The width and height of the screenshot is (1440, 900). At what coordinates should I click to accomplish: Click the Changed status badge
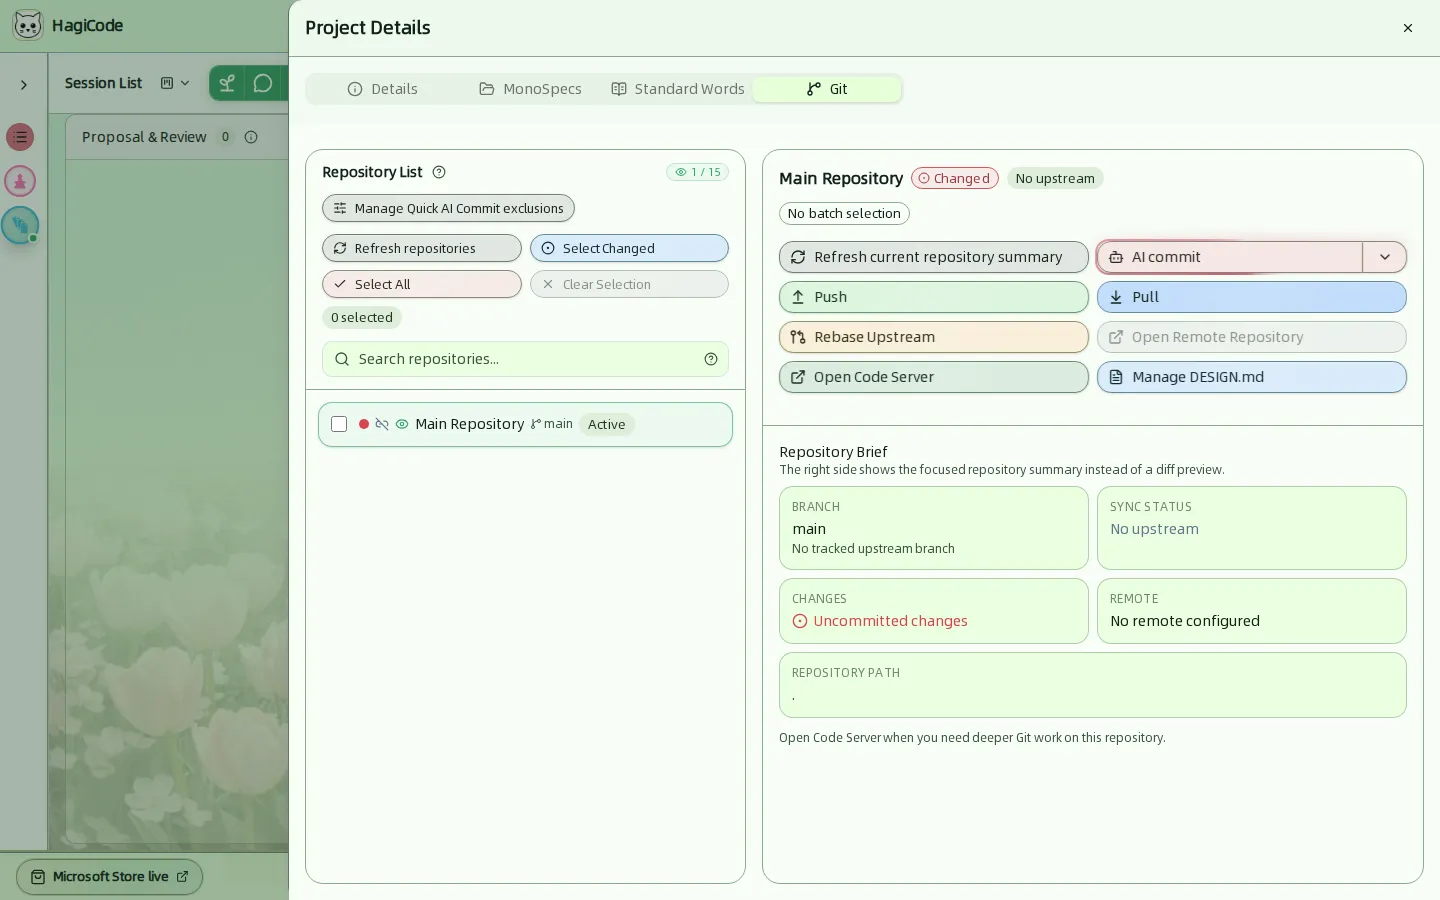click(955, 178)
